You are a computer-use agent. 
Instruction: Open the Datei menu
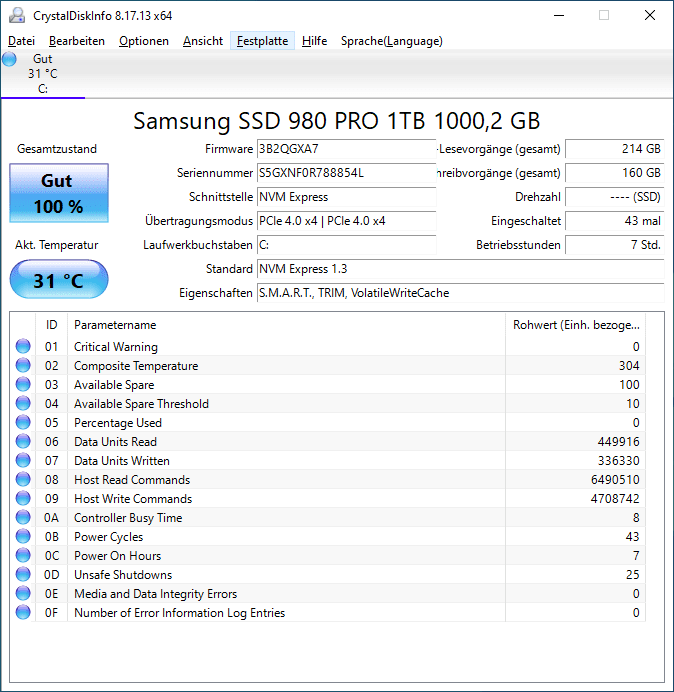click(21, 41)
